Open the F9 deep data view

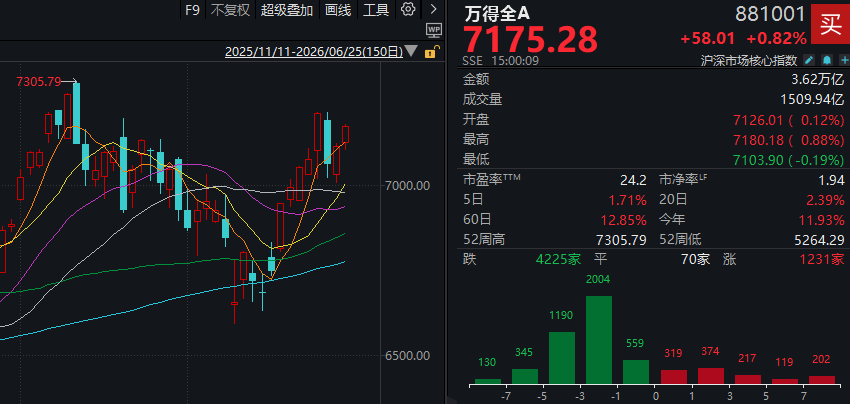tap(192, 10)
